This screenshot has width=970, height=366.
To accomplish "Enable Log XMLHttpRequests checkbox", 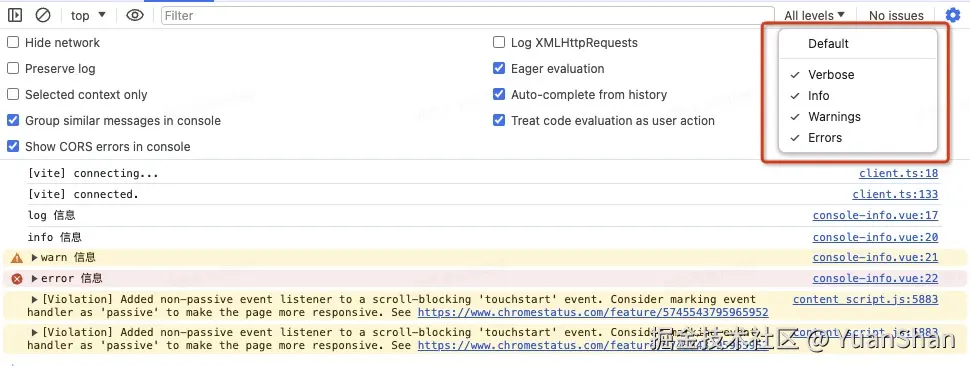I will [x=499, y=43].
